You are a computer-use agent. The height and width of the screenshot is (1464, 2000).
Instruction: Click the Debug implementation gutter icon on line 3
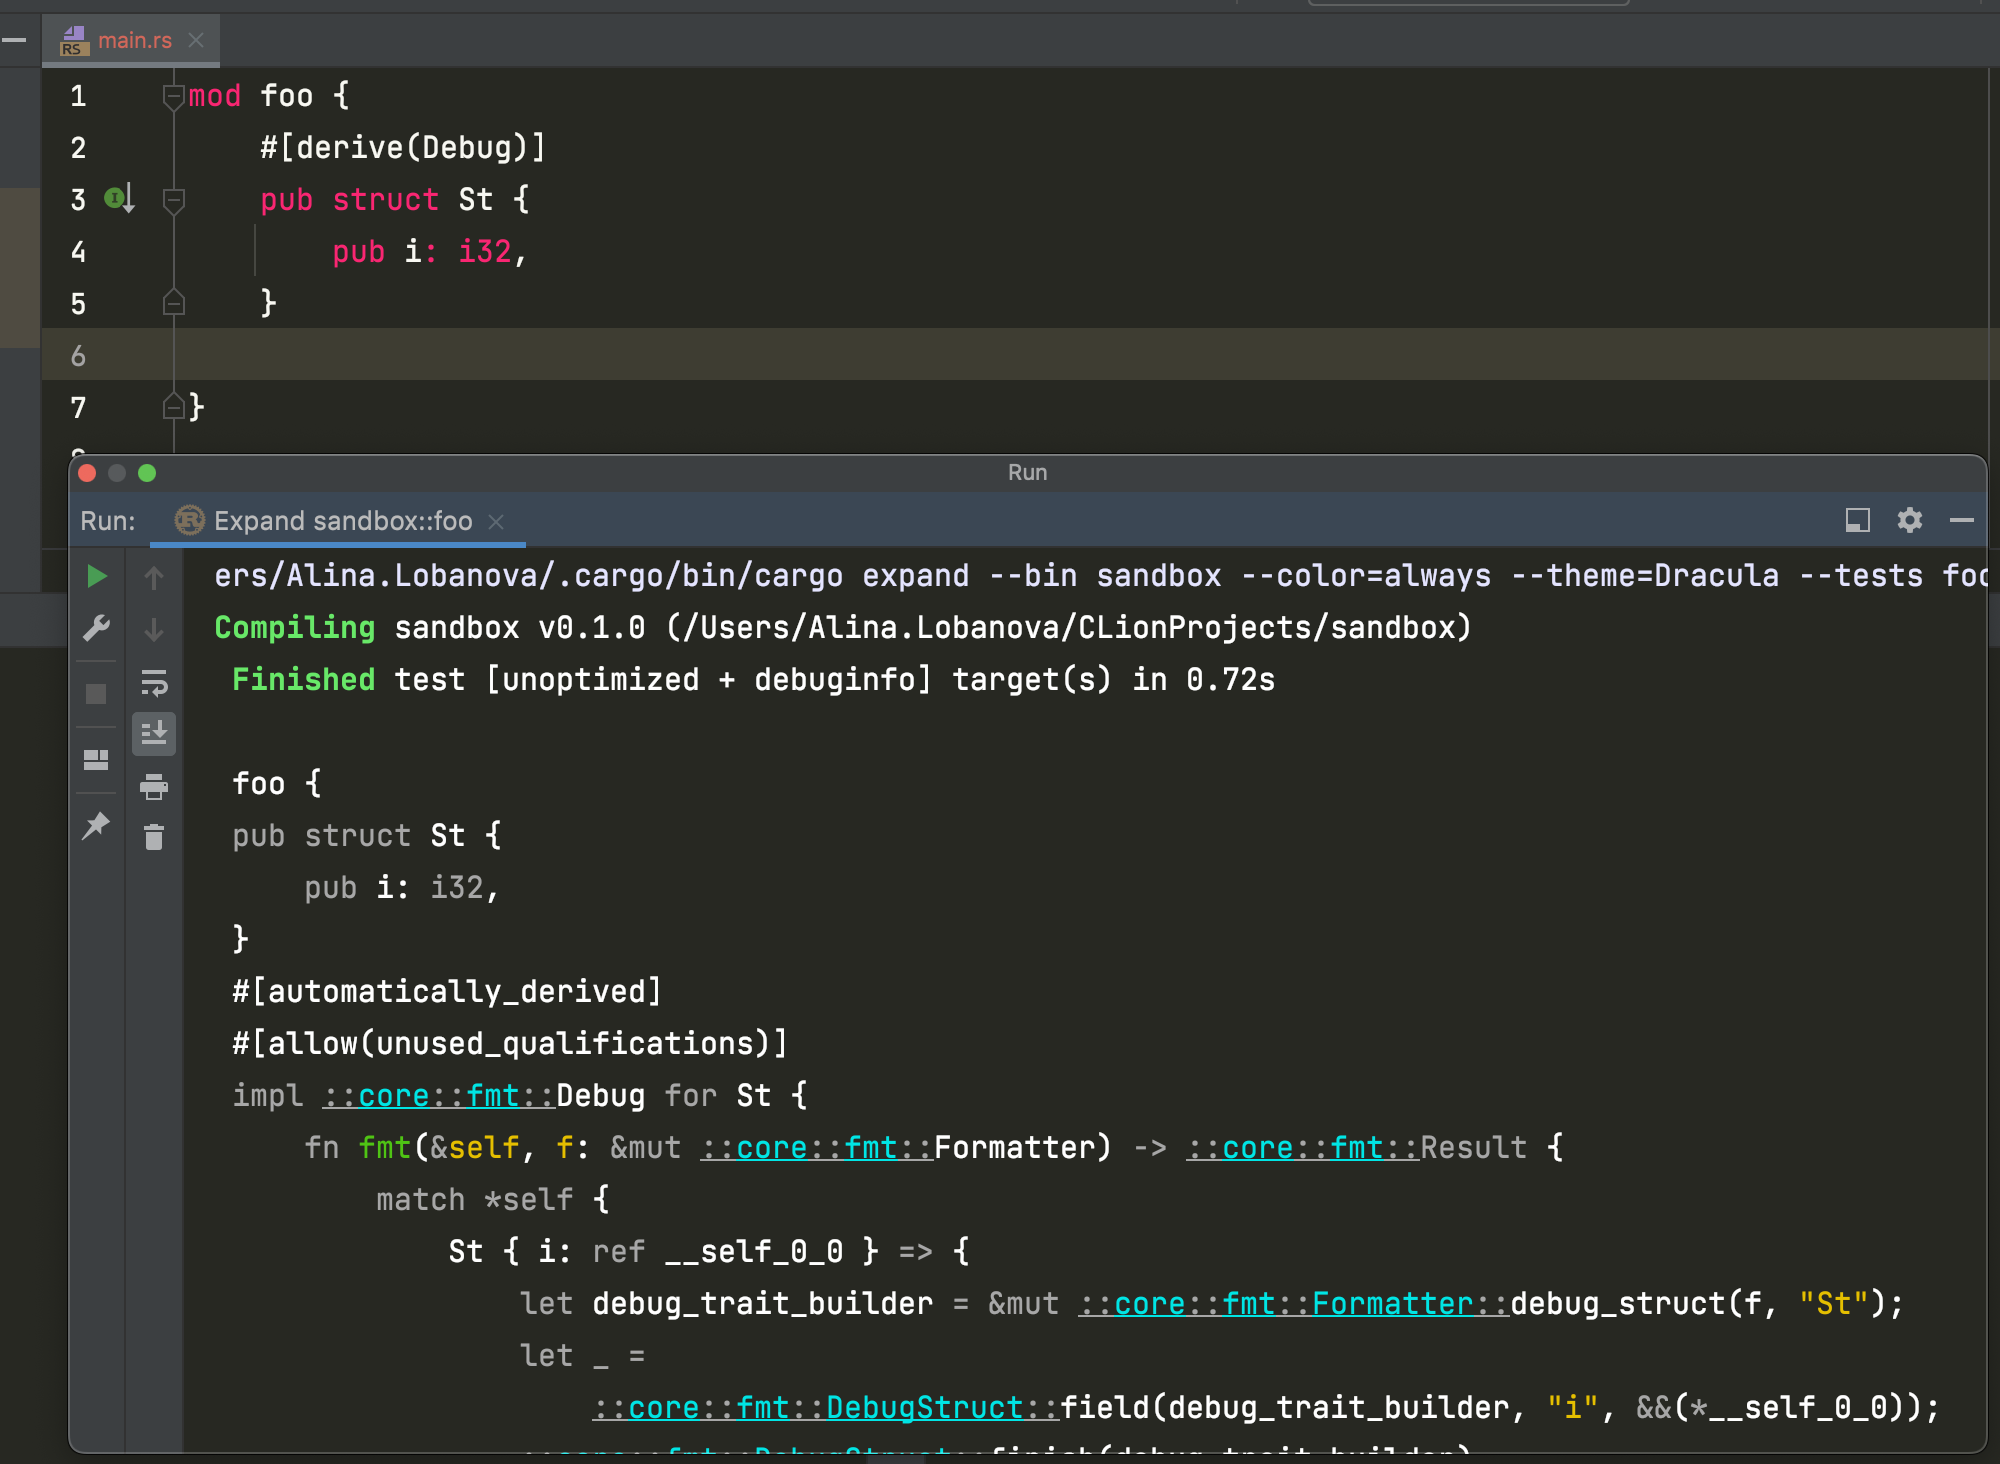point(115,199)
